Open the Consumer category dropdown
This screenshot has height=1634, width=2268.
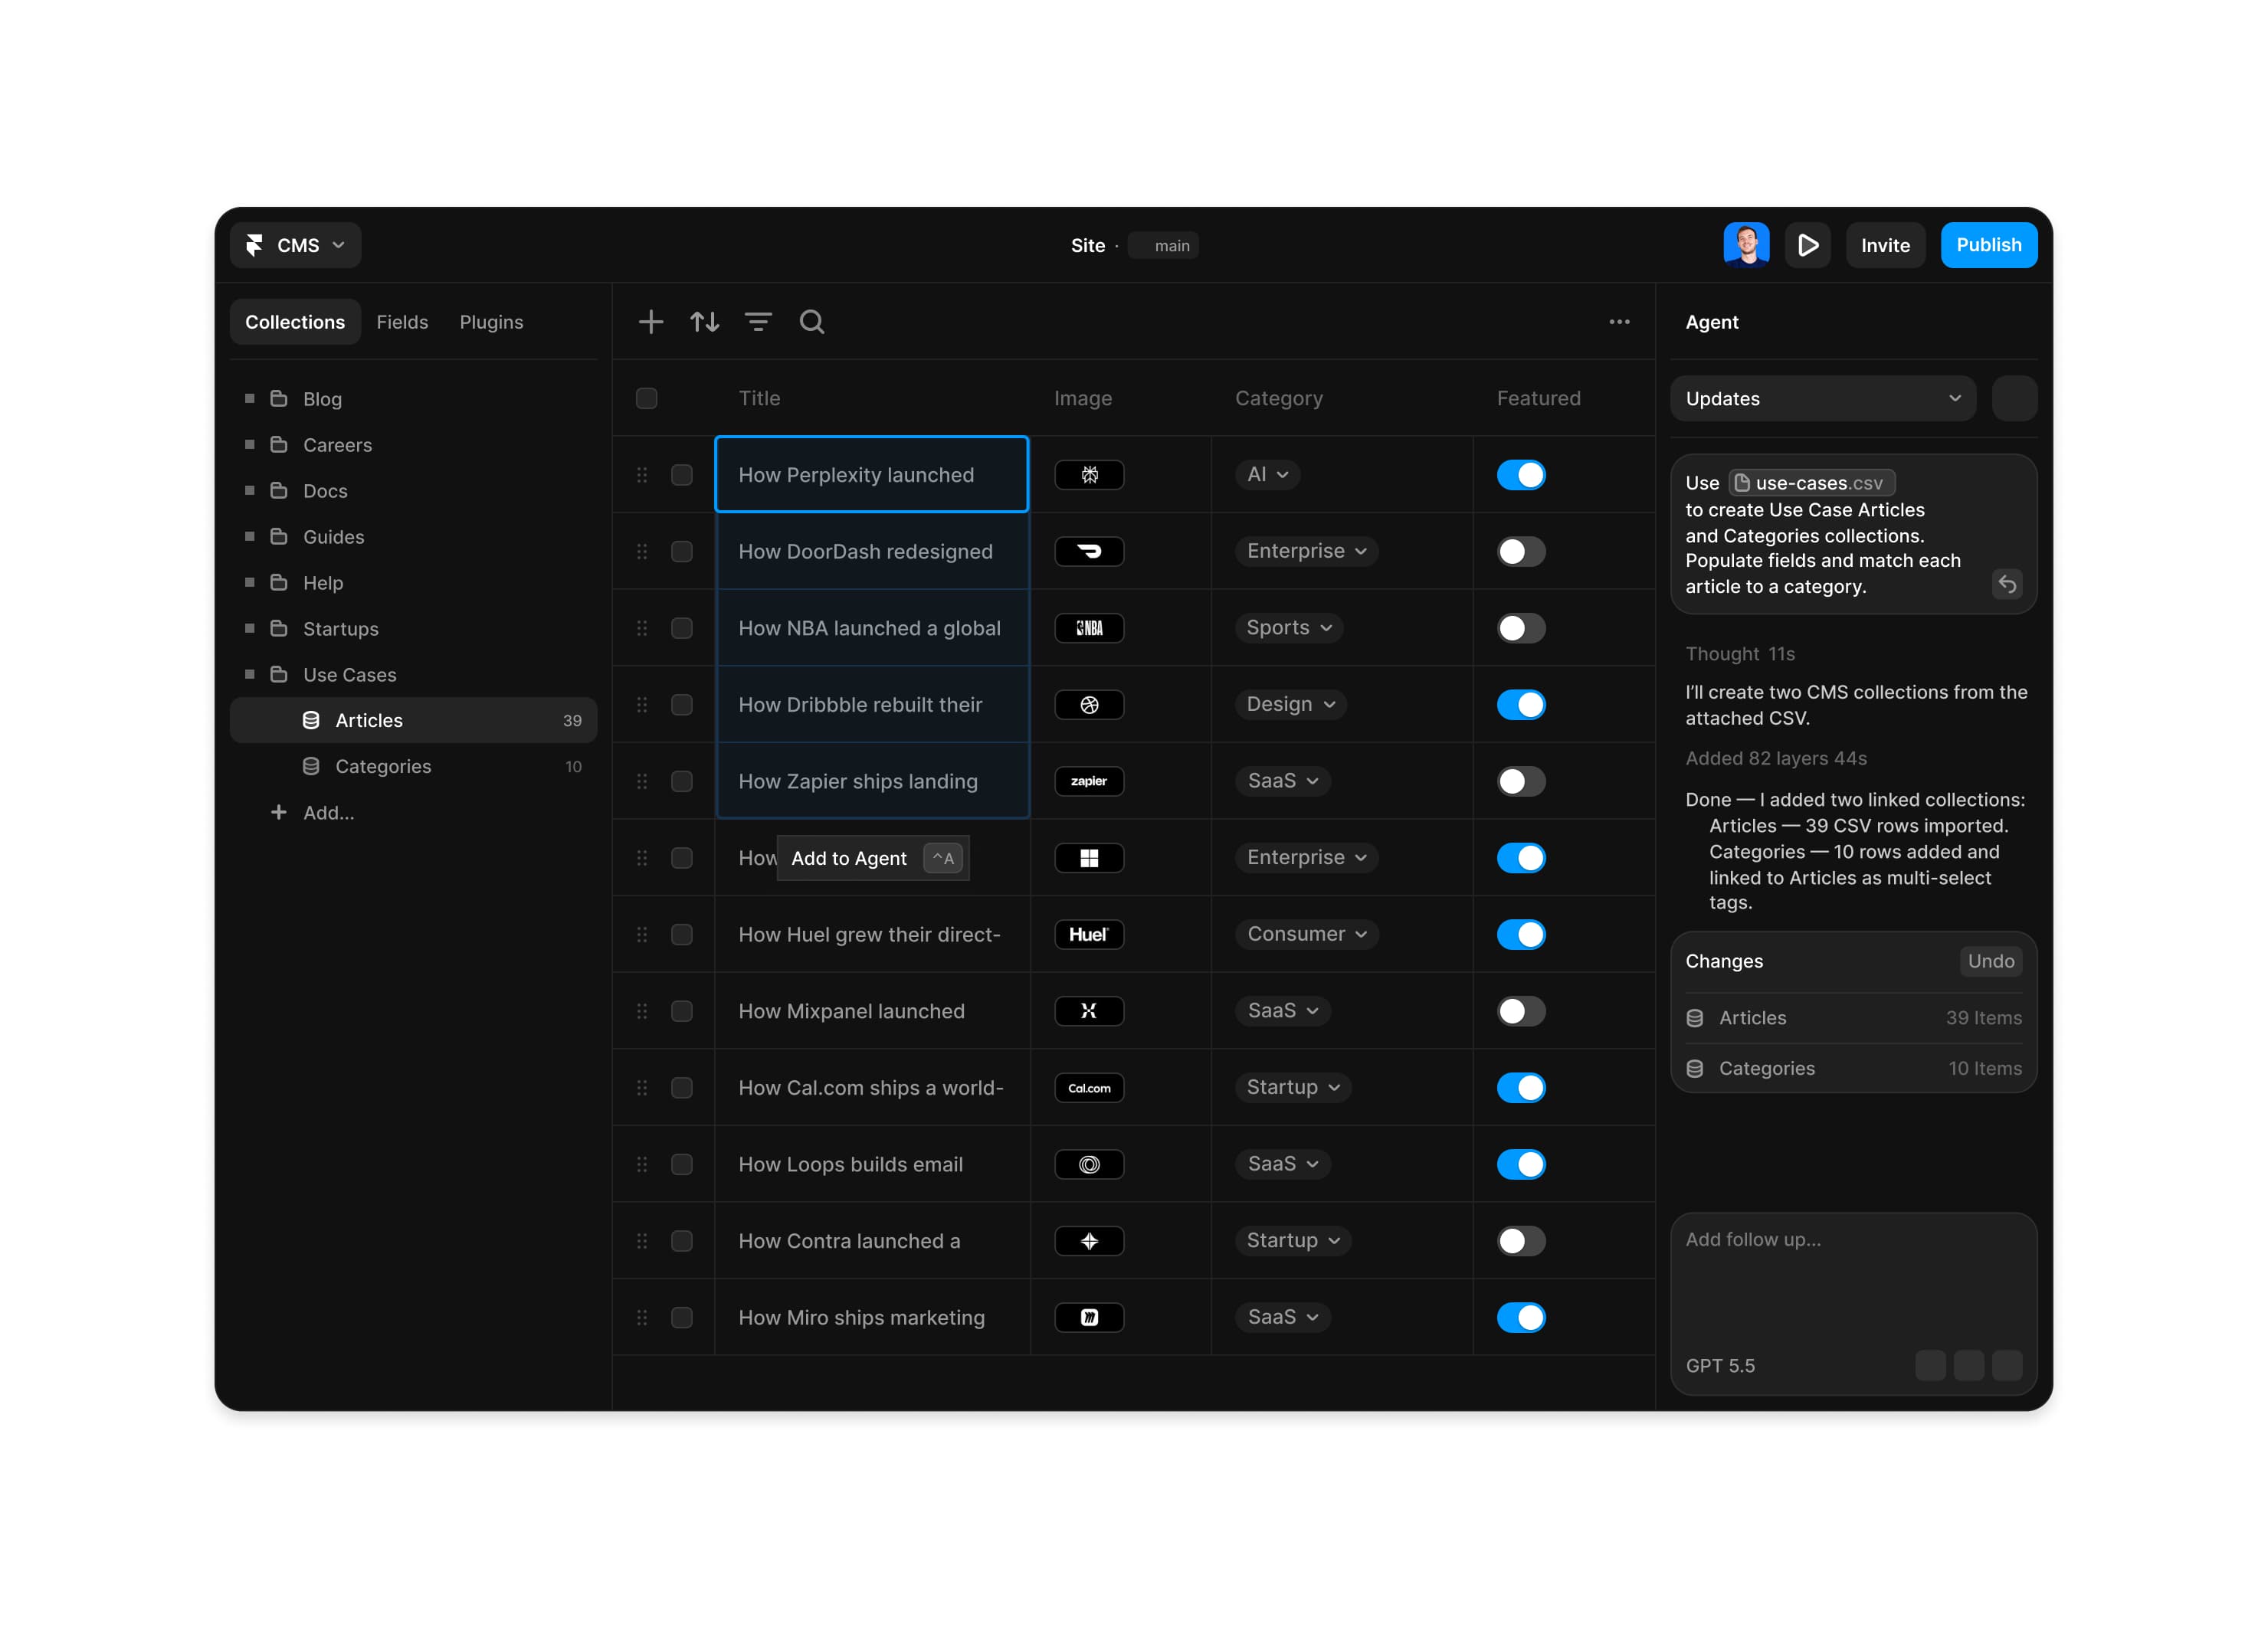pos(1306,935)
